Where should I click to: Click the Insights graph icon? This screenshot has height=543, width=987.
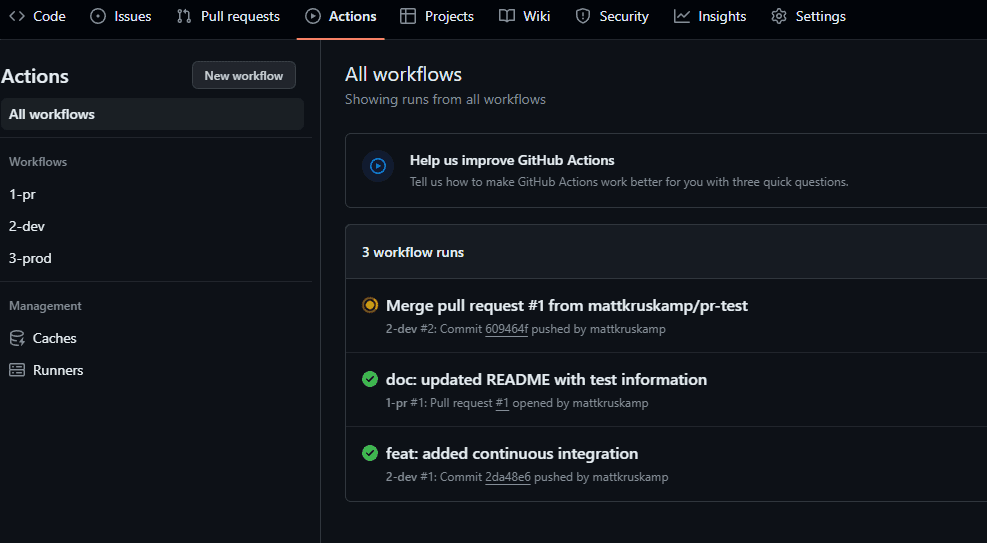(682, 16)
